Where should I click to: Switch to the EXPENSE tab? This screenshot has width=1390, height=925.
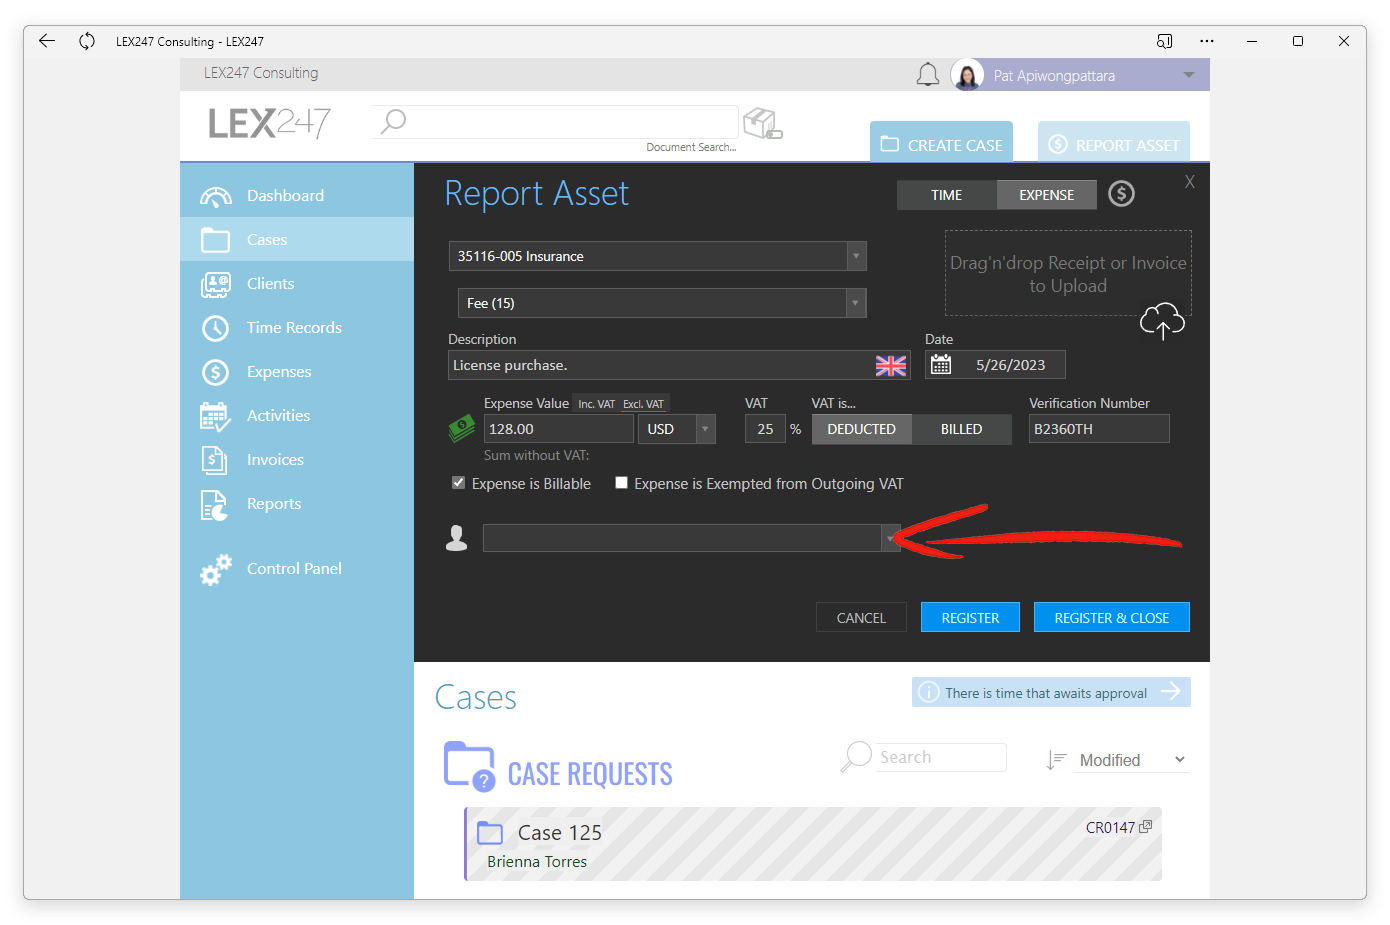(x=1046, y=195)
